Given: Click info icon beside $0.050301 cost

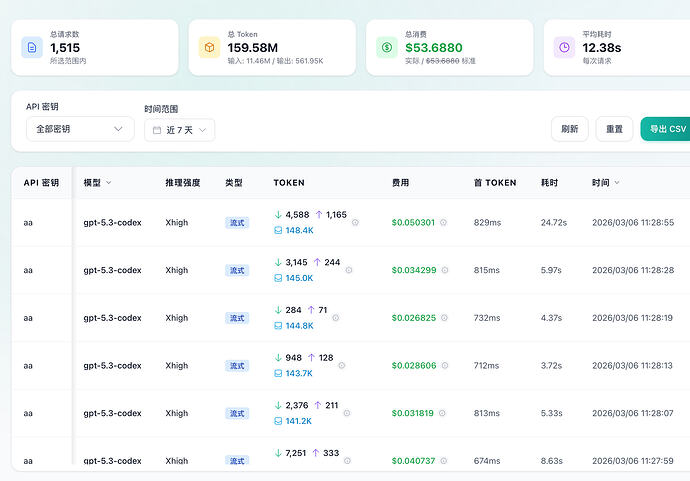Looking at the screenshot, I should (x=444, y=223).
